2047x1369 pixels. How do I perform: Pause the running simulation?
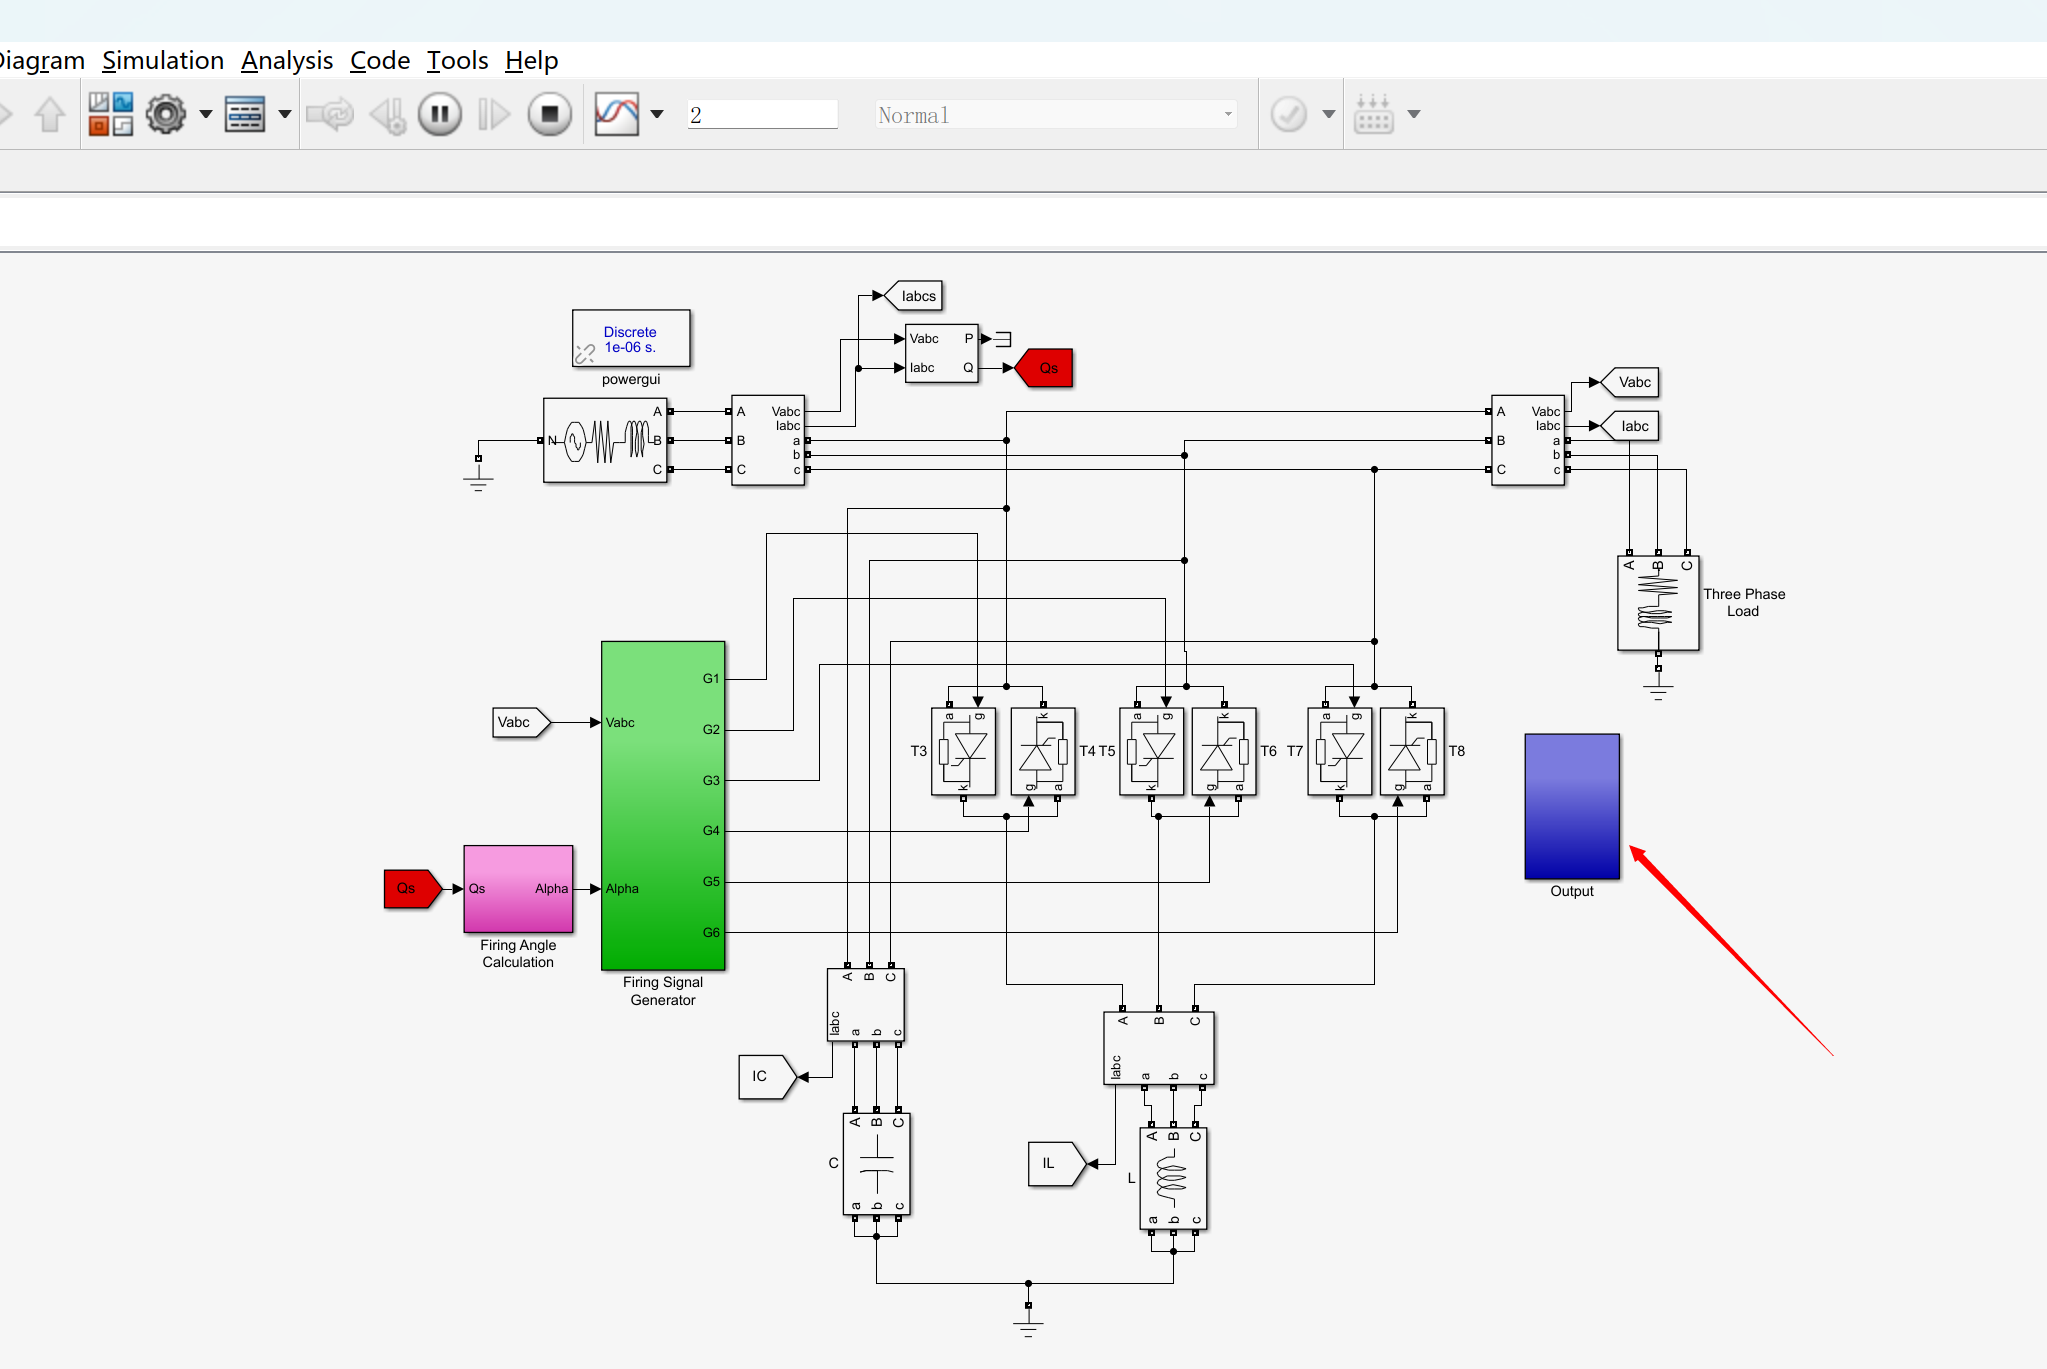coord(440,114)
